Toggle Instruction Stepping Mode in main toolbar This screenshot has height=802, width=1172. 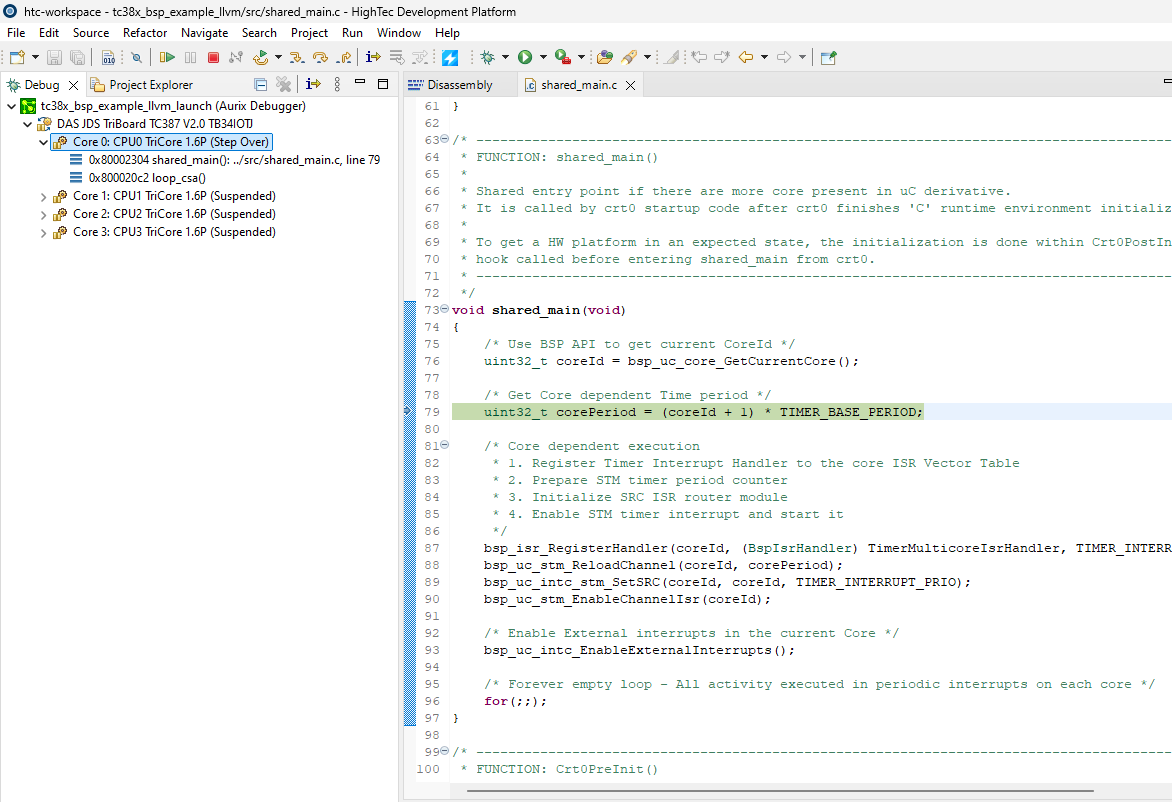click(x=373, y=57)
